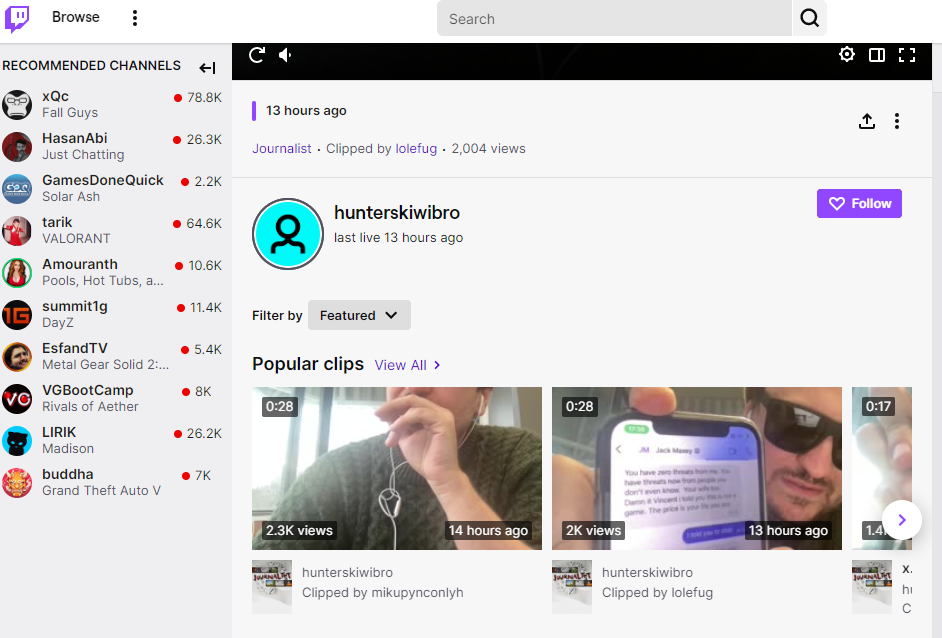The height and width of the screenshot is (638, 942).
Task: Select VGBootCamp channel name in sidebar
Action: 88,390
